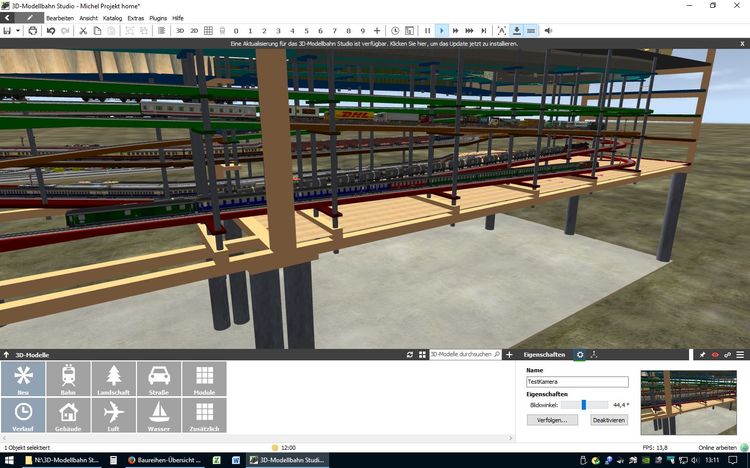Click the update available notification
The image size is (750, 468).
click(x=374, y=44)
